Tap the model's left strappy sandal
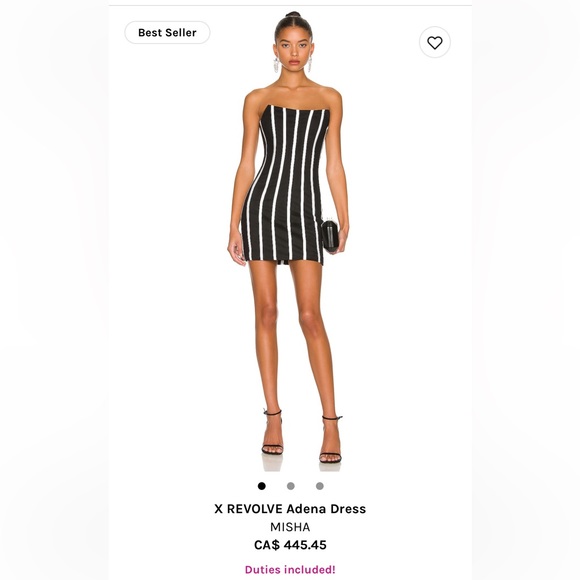Viewport: 580px width, 580px height. click(x=330, y=440)
